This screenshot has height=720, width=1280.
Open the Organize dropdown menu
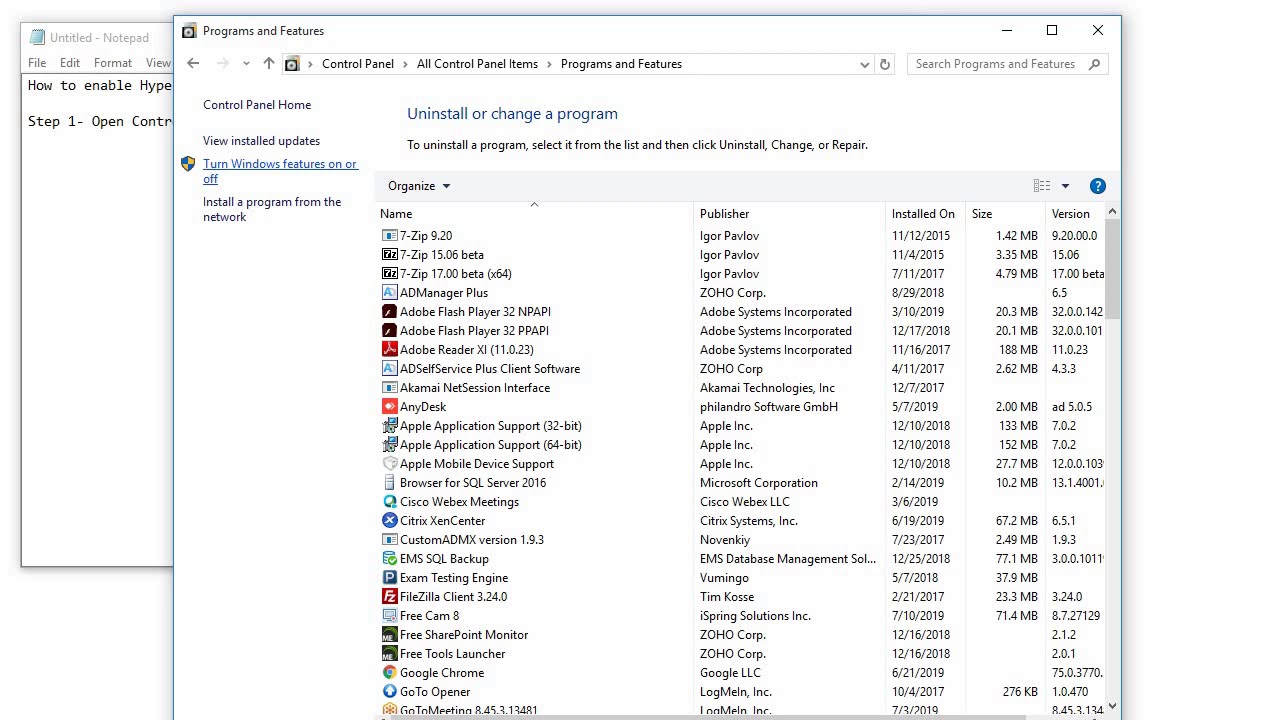419,186
